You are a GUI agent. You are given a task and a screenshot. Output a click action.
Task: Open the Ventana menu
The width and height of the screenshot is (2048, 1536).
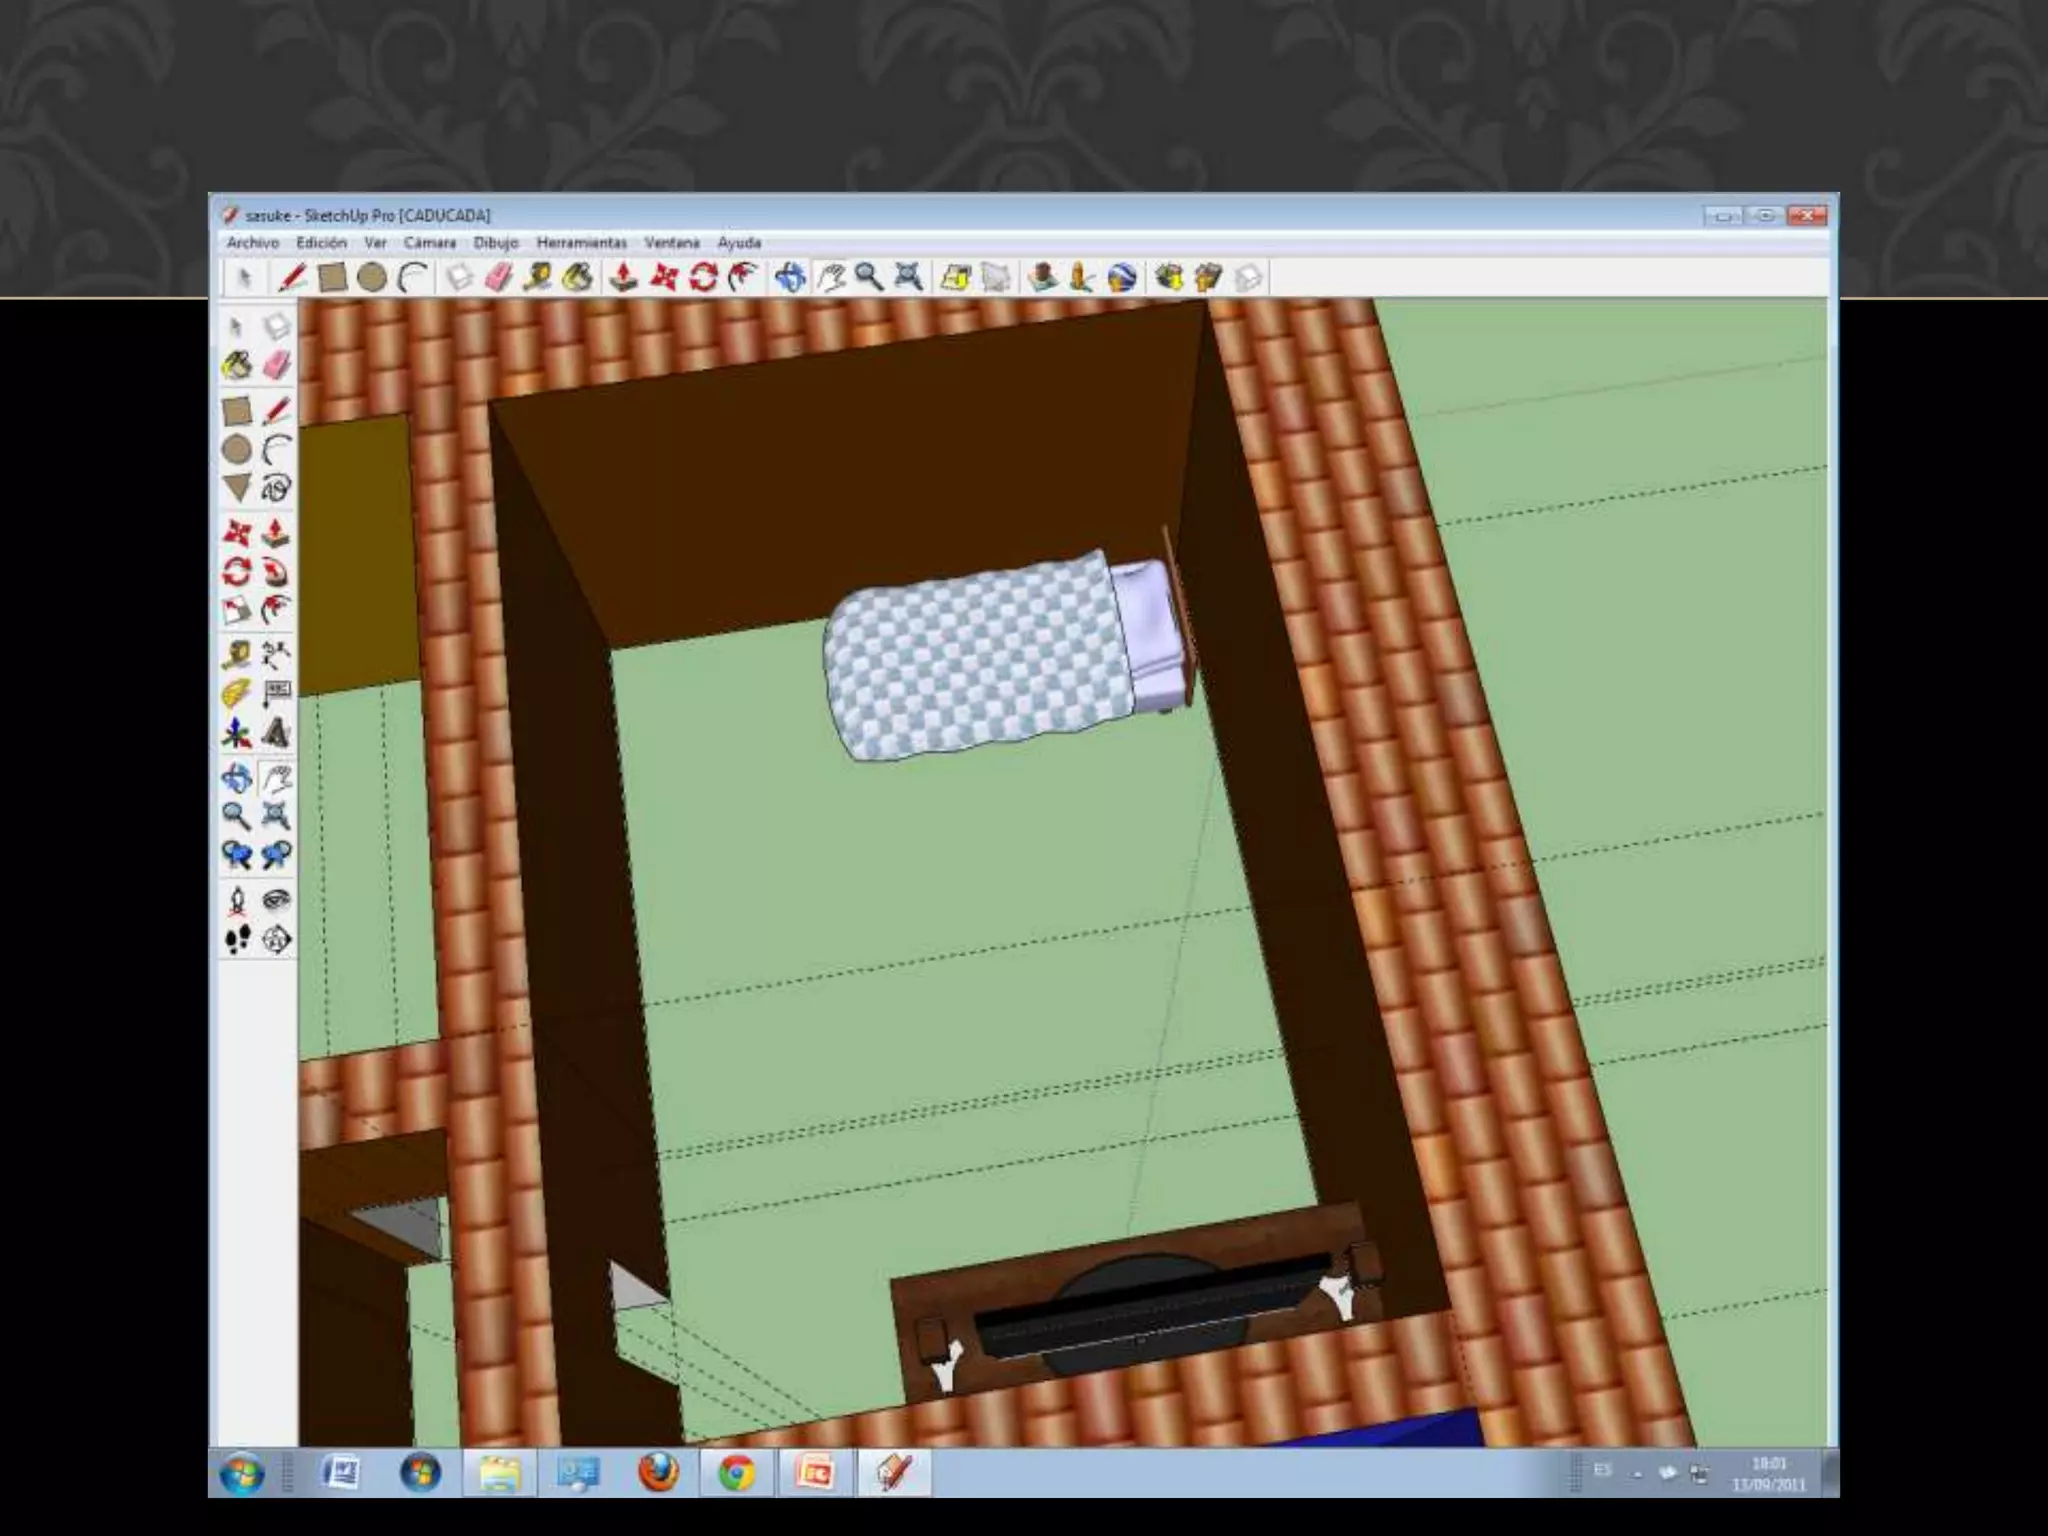[671, 243]
